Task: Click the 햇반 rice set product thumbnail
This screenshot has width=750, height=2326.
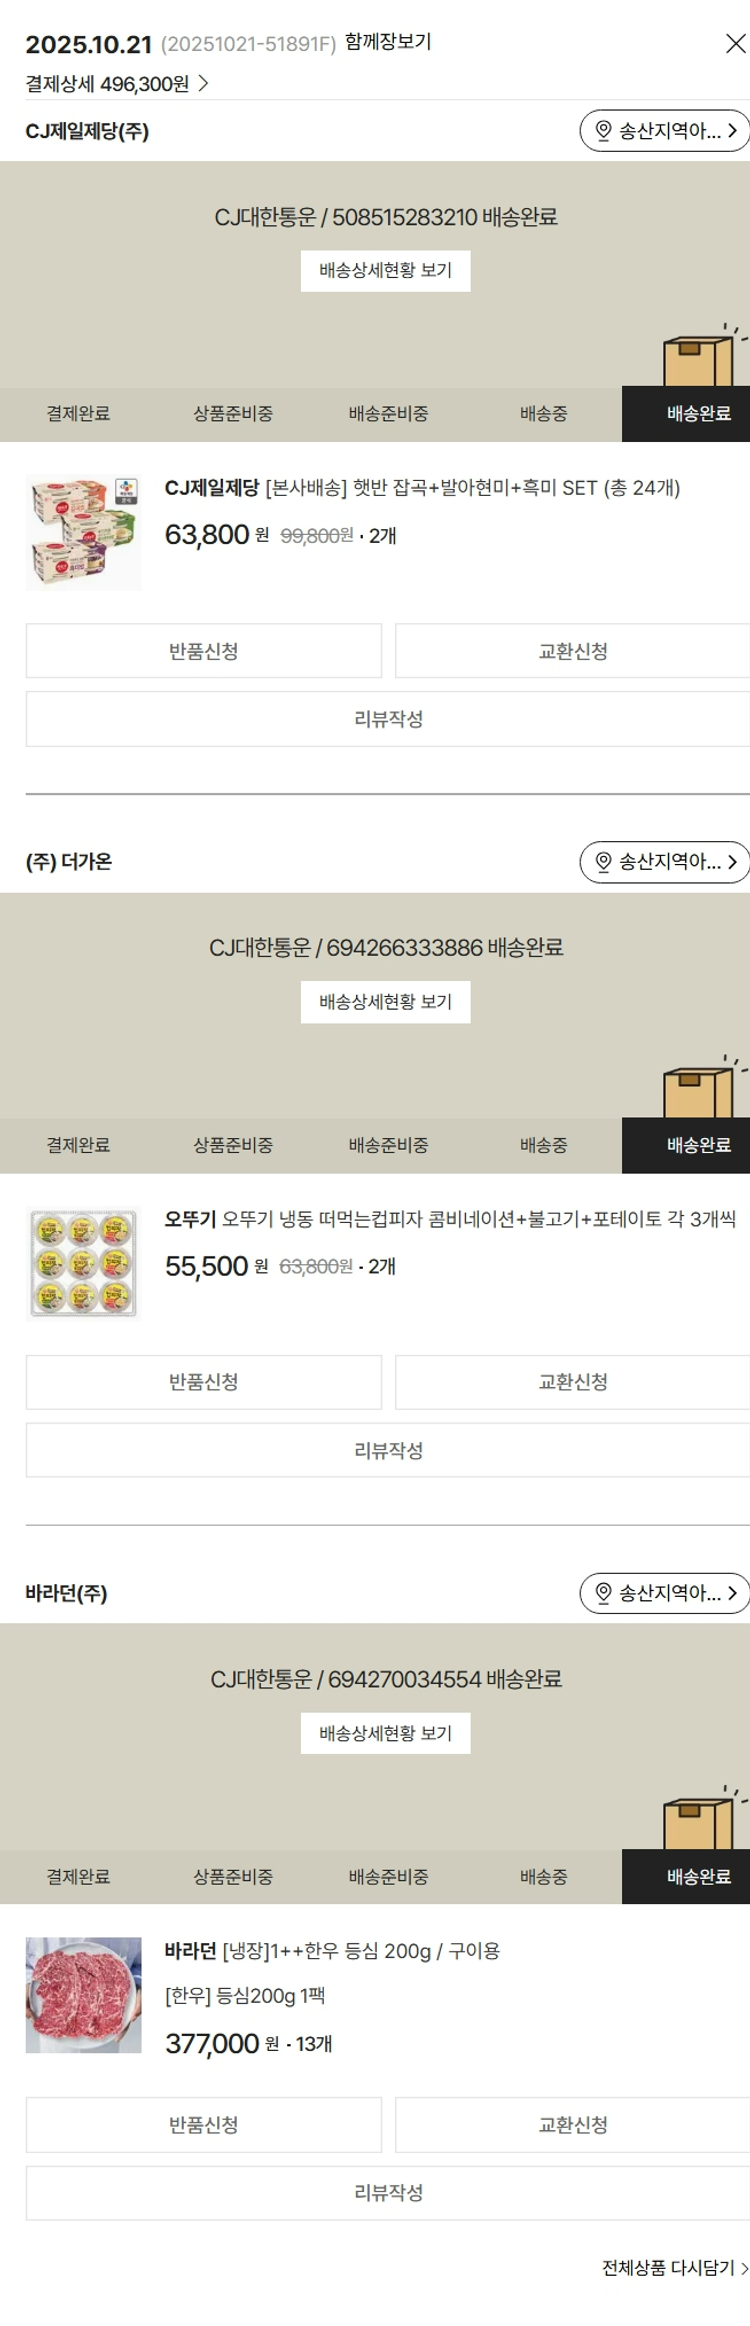Action: [83, 533]
